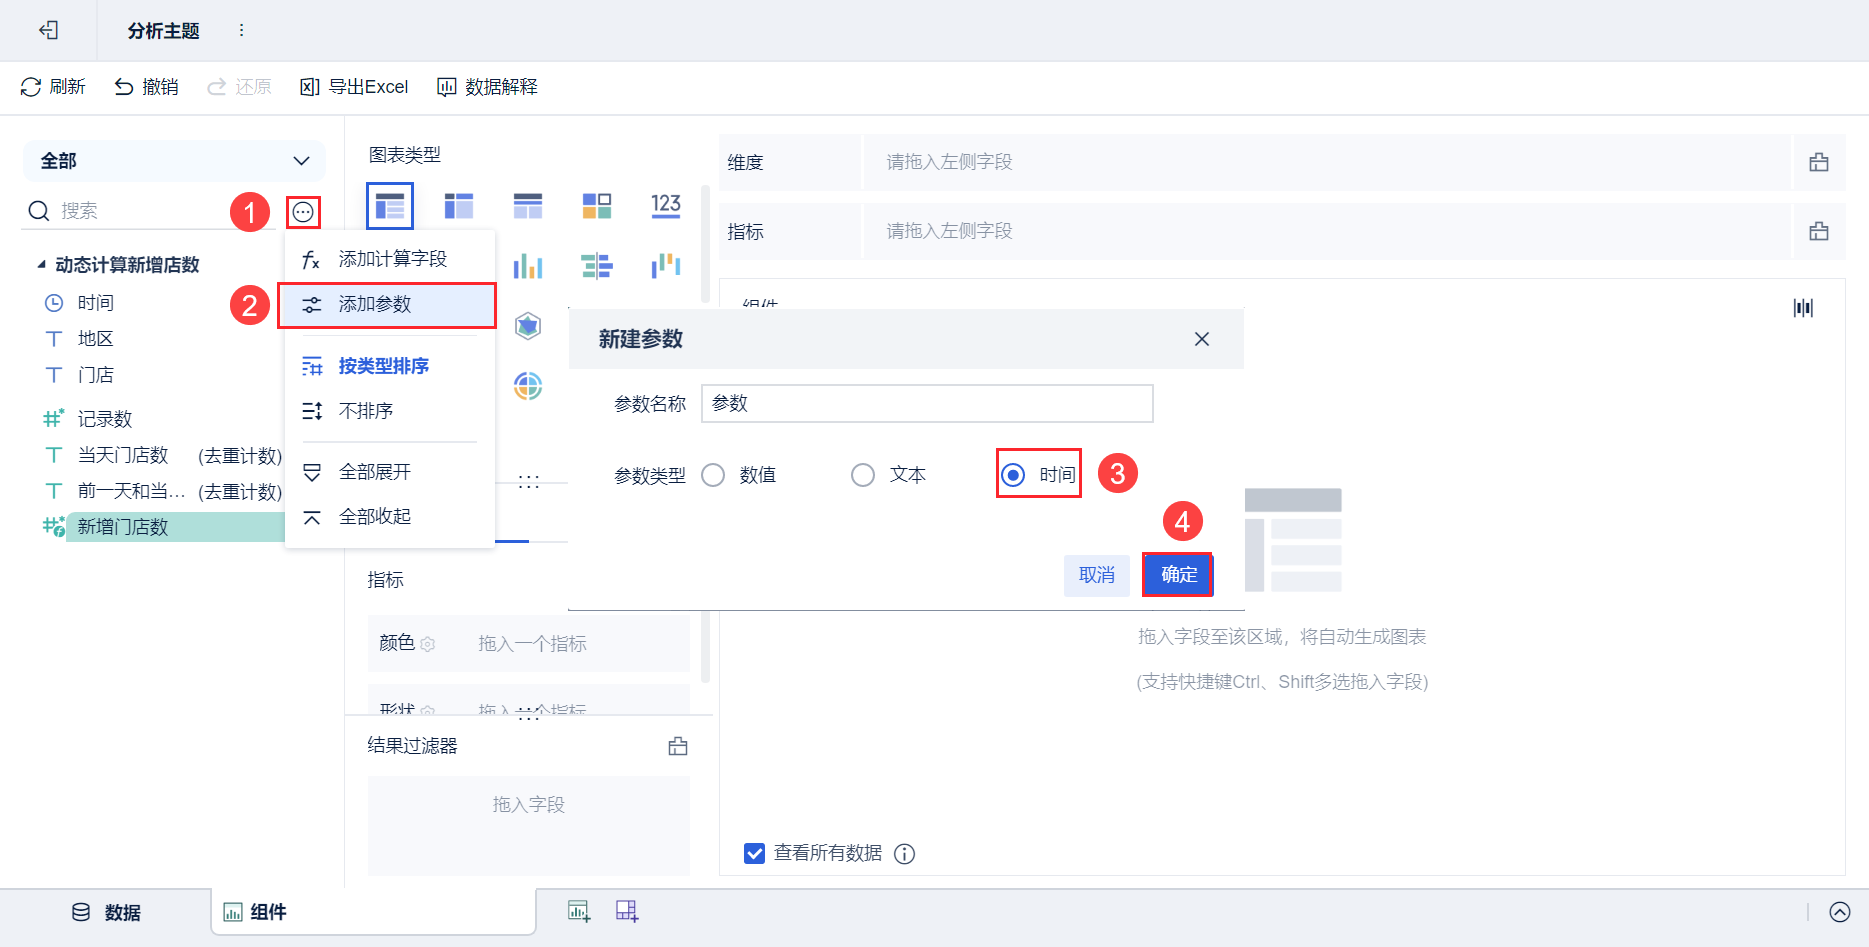Collapse the 动态计算新增店数 tree node
Screen dimensions: 1869x947
point(41,265)
